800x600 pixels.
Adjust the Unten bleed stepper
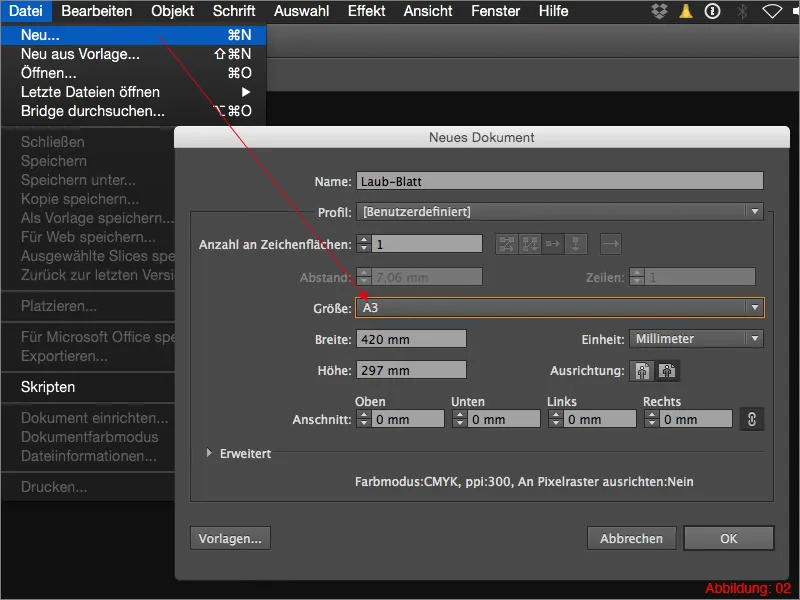coord(460,419)
